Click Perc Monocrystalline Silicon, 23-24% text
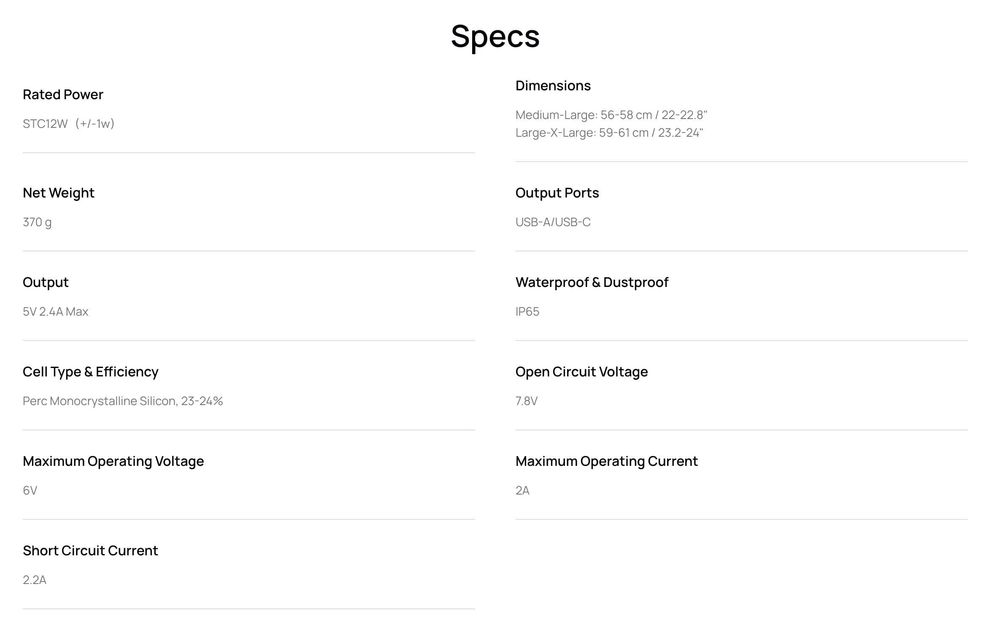 123,401
